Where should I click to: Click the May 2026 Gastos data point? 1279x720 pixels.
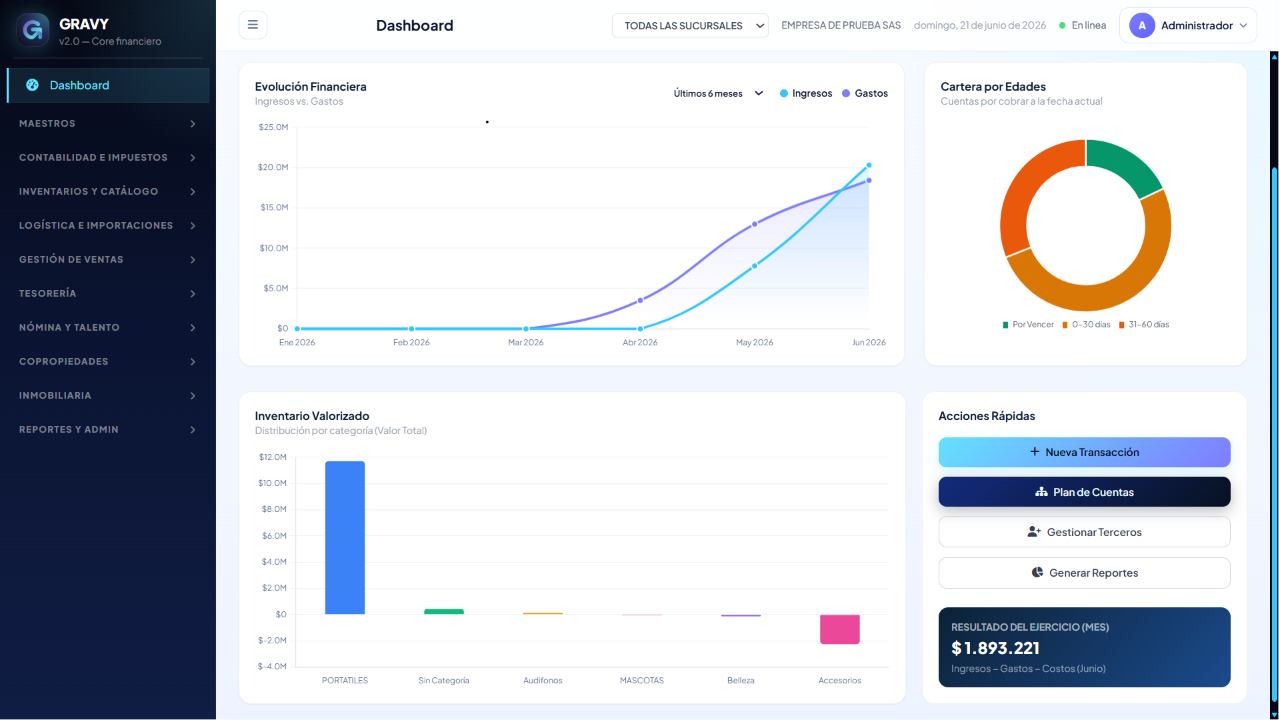pos(754,224)
